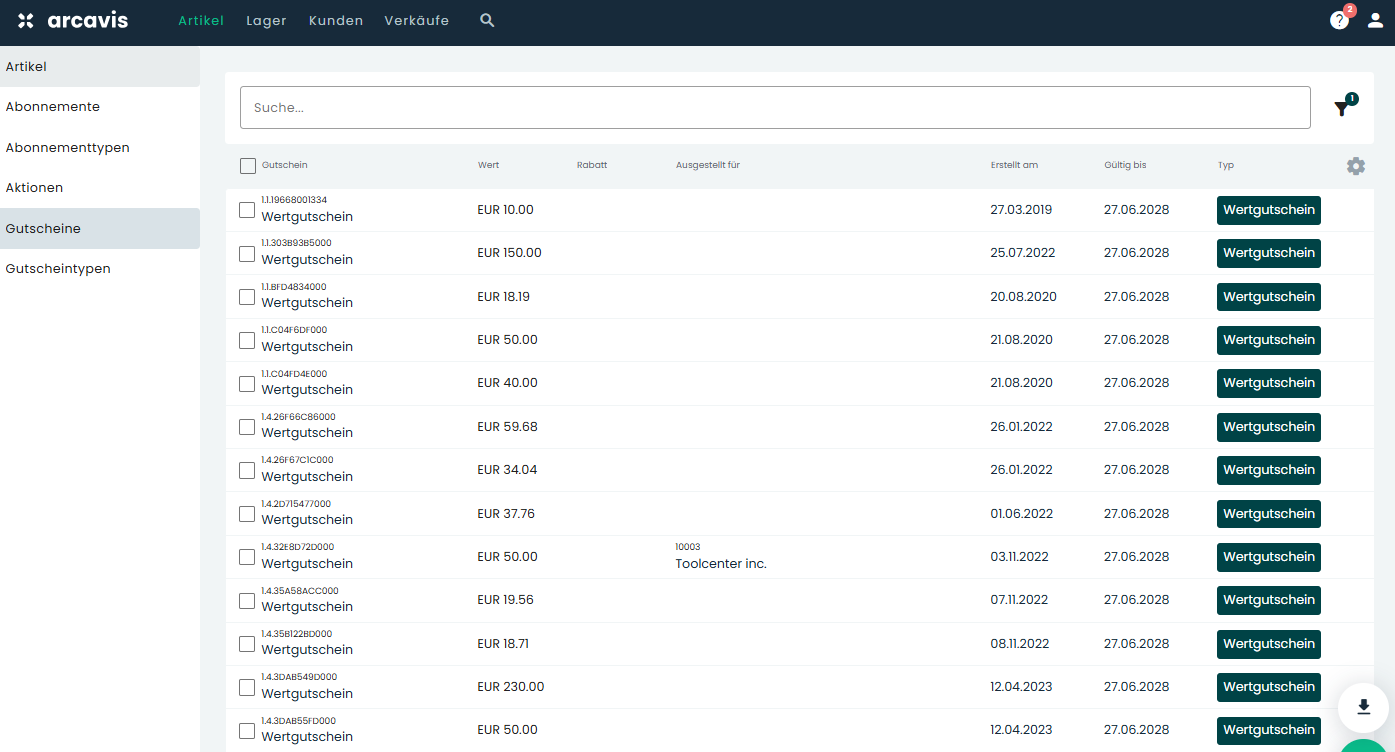The height and width of the screenshot is (752, 1395).
Task: Open the help icon with notification badge
Action: [x=1339, y=20]
